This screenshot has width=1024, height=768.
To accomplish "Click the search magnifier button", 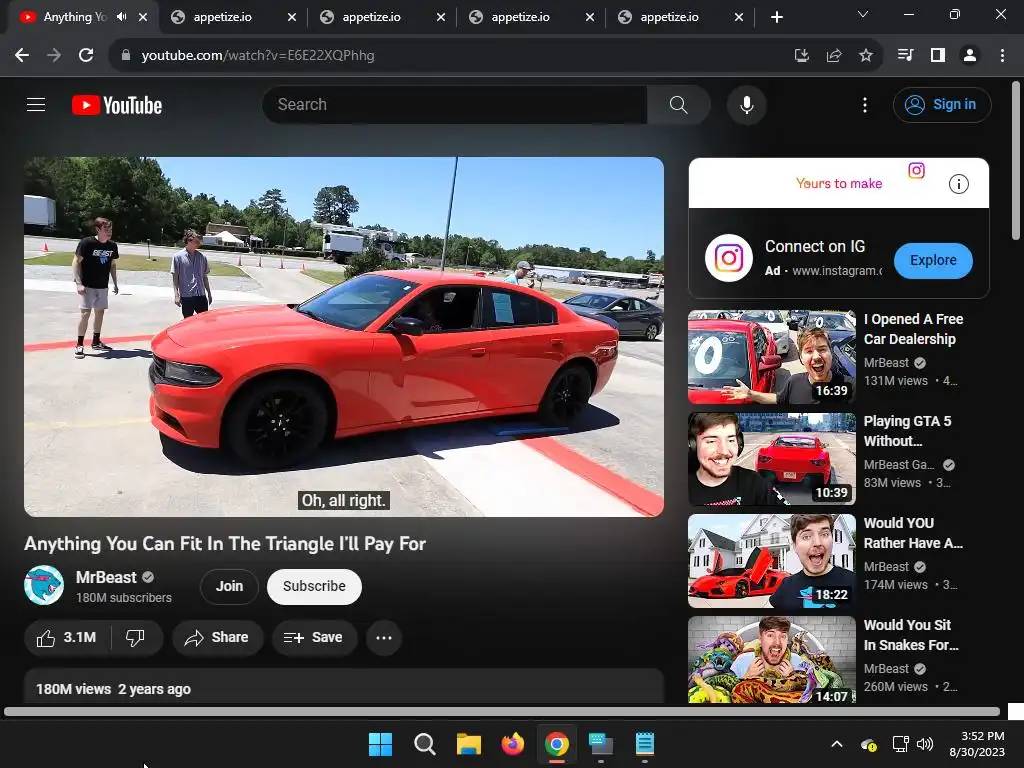I will [x=679, y=104].
